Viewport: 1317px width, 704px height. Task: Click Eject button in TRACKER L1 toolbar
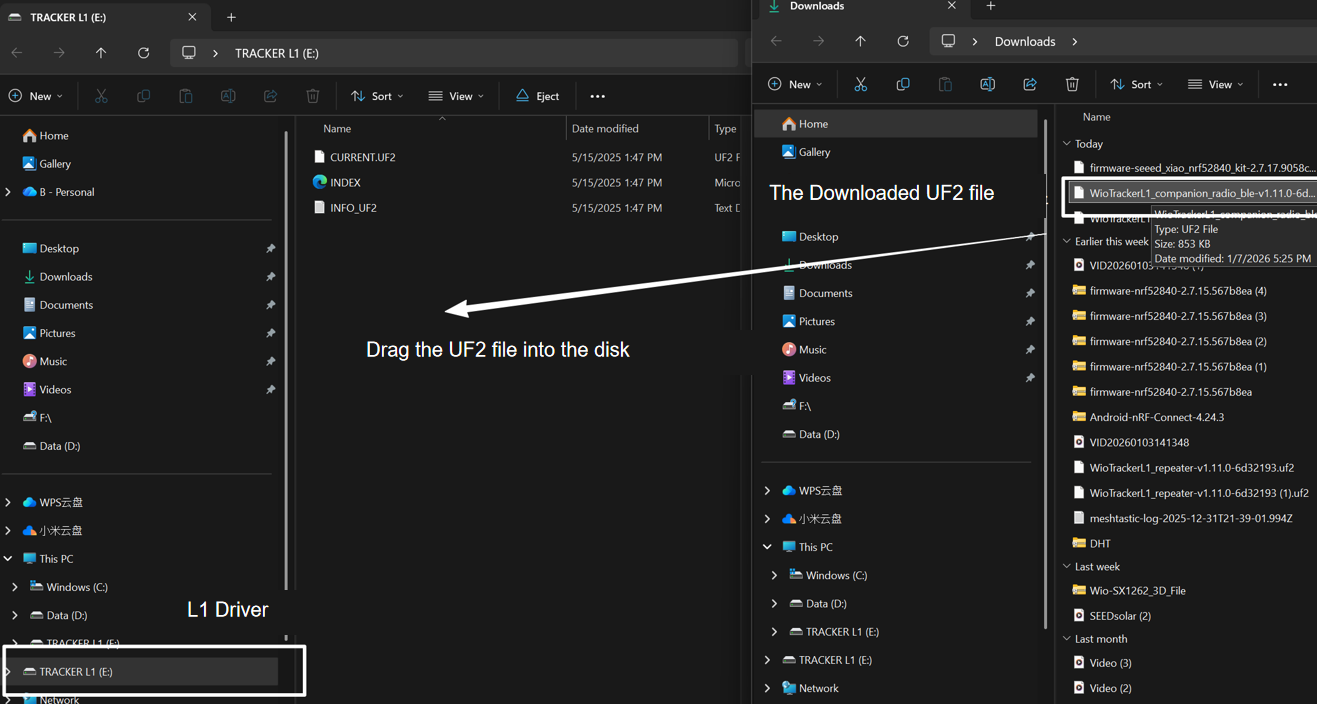point(537,96)
